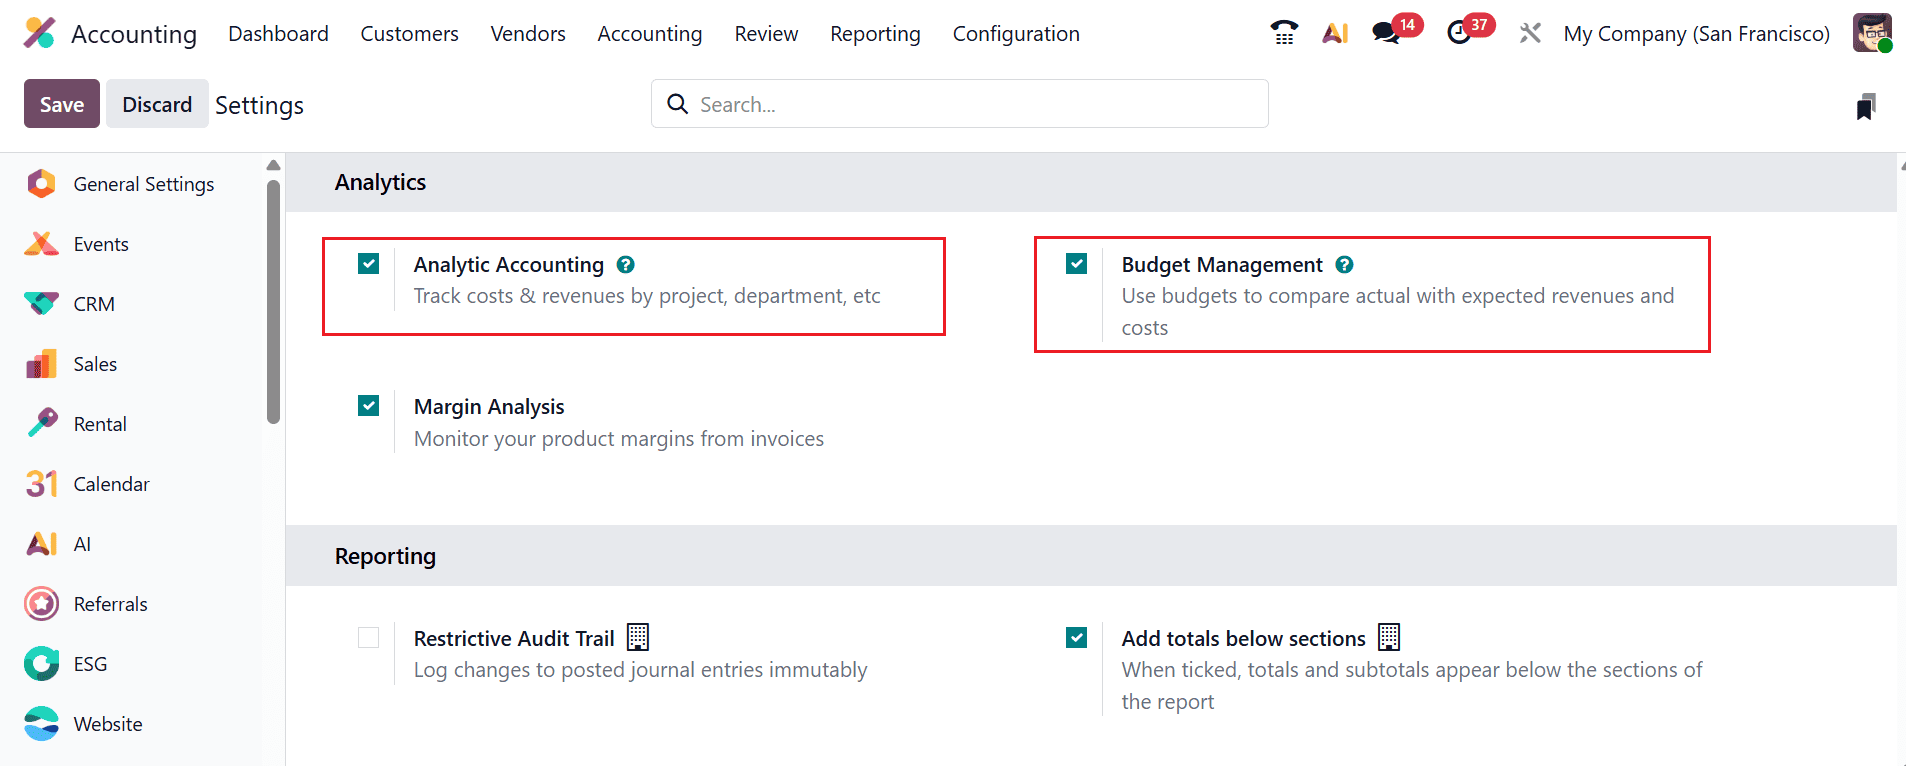Click company building icon beside Add totals below sections
1906x766 pixels.
tap(1389, 637)
